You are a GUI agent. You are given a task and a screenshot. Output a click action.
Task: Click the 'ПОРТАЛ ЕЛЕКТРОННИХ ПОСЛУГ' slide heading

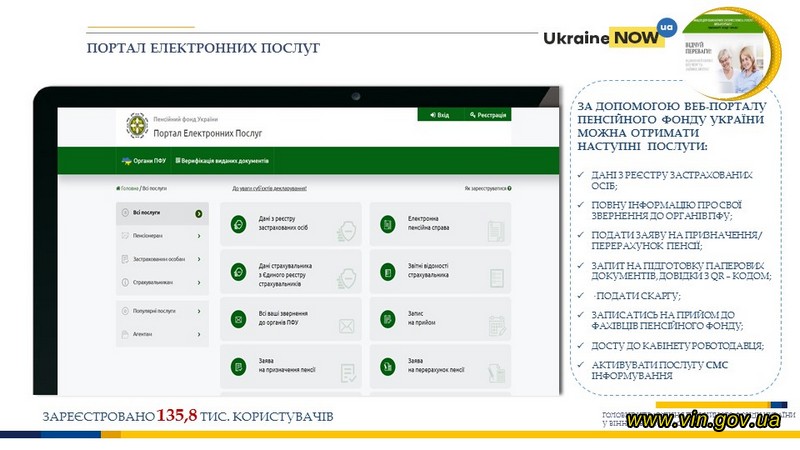[203, 48]
